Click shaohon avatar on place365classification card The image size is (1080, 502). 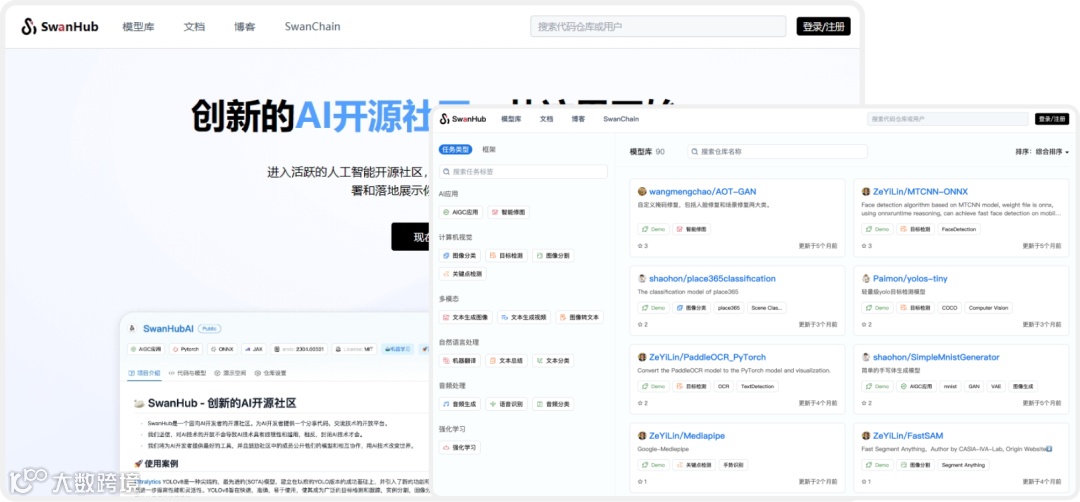[642, 279]
